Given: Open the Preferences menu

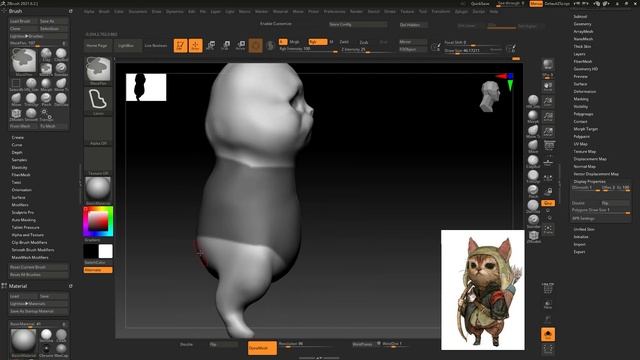Looking at the screenshot, I should point(335,11).
